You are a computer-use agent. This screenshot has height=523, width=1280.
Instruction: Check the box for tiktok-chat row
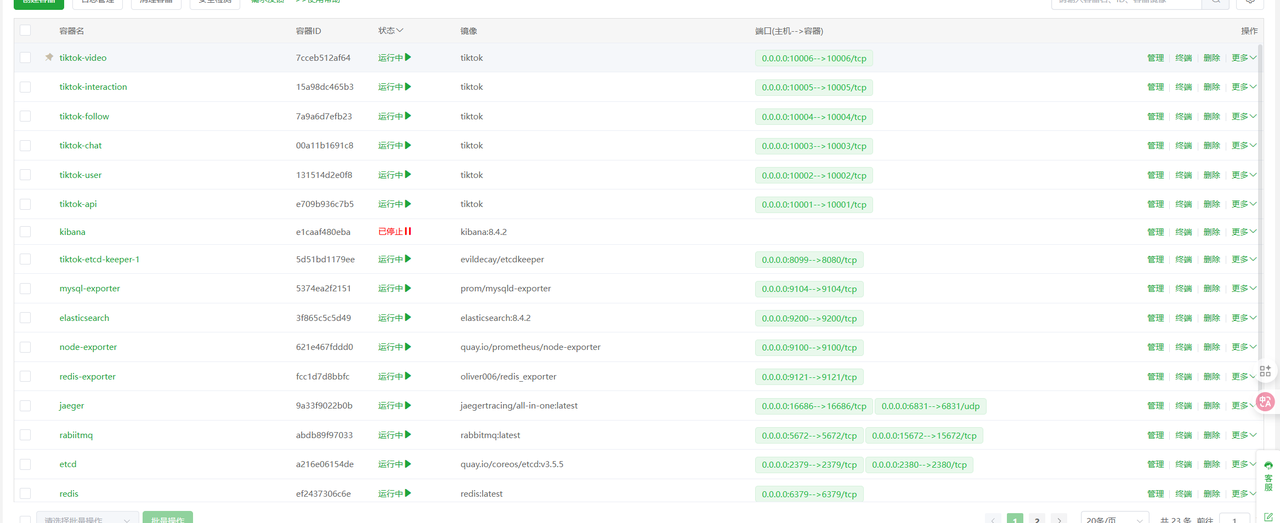pos(26,145)
